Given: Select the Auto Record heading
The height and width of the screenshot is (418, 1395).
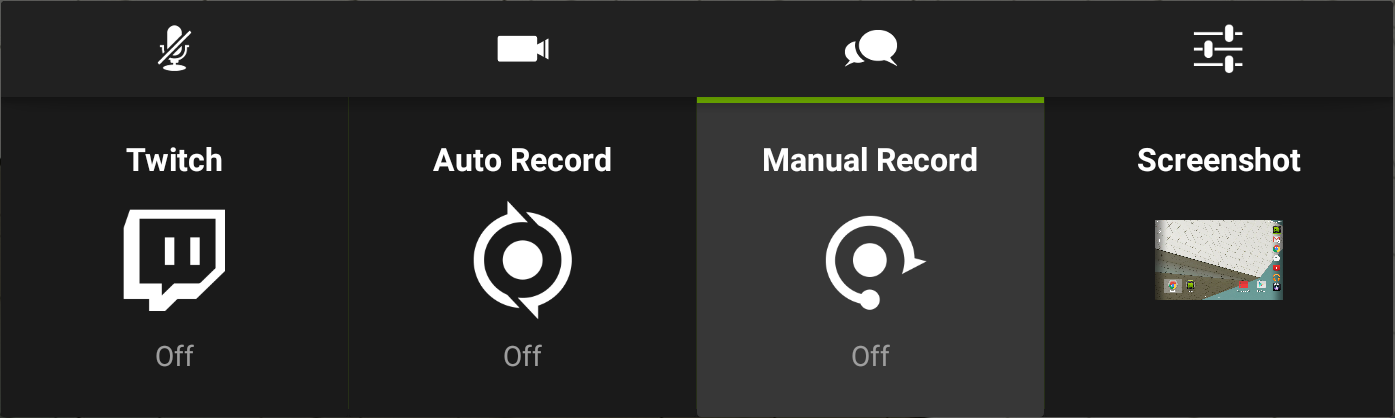Looking at the screenshot, I should [x=522, y=160].
